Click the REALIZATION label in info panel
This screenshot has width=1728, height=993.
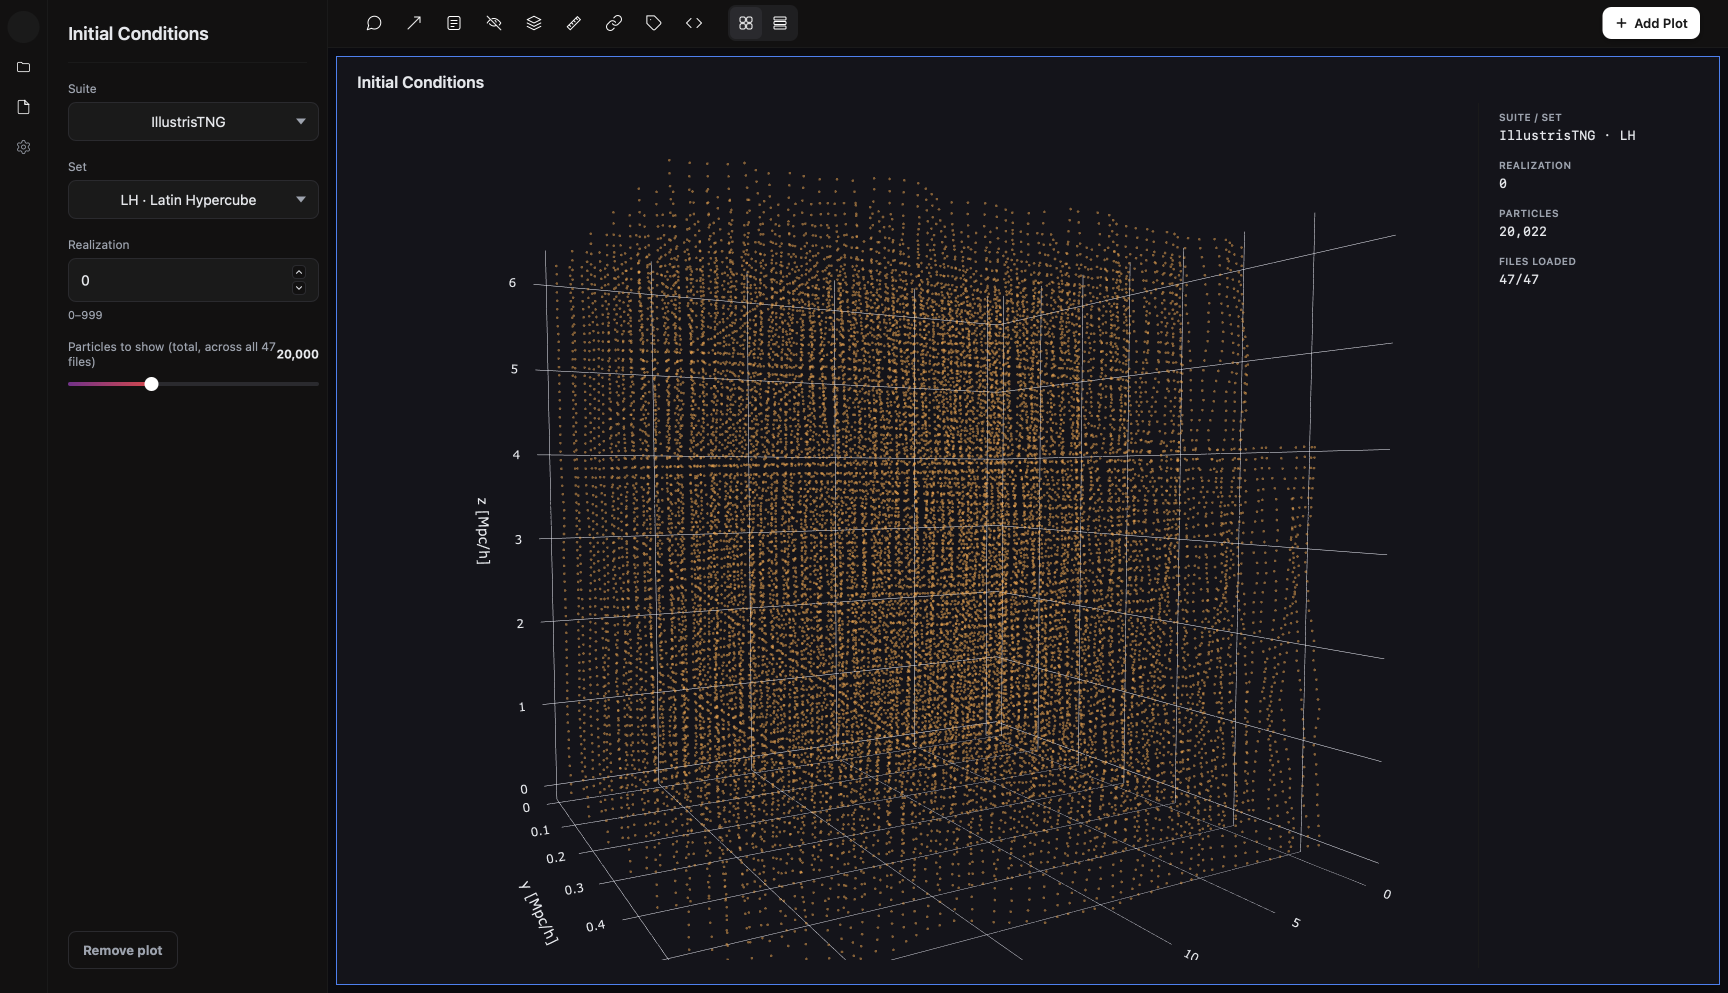[x=1535, y=165]
